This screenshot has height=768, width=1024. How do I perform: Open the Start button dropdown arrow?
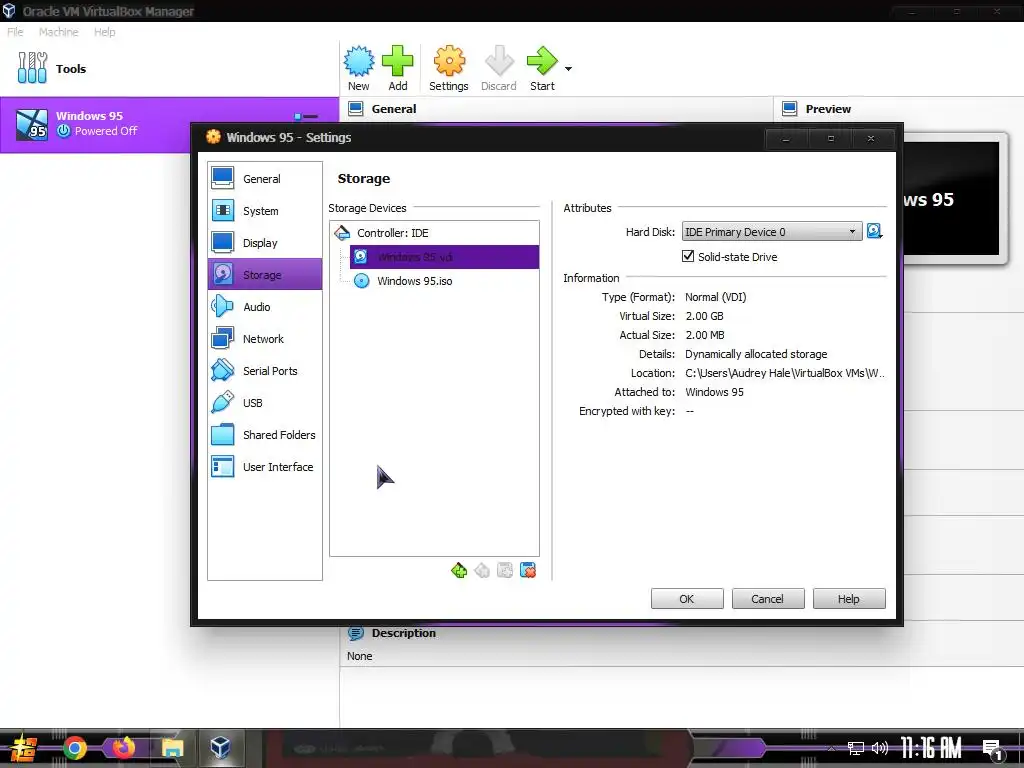click(x=568, y=69)
